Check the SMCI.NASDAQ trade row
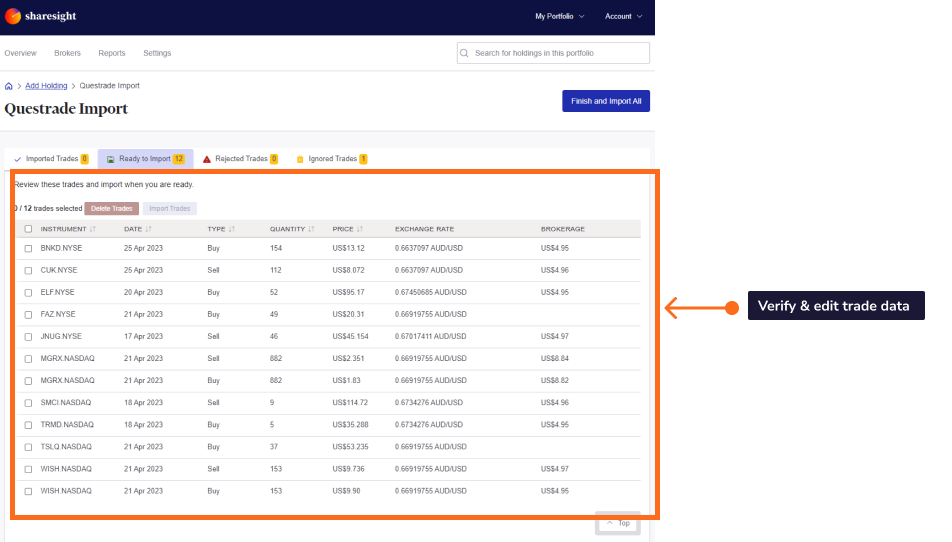This screenshot has width=952, height=542. pyautogui.click(x=29, y=403)
